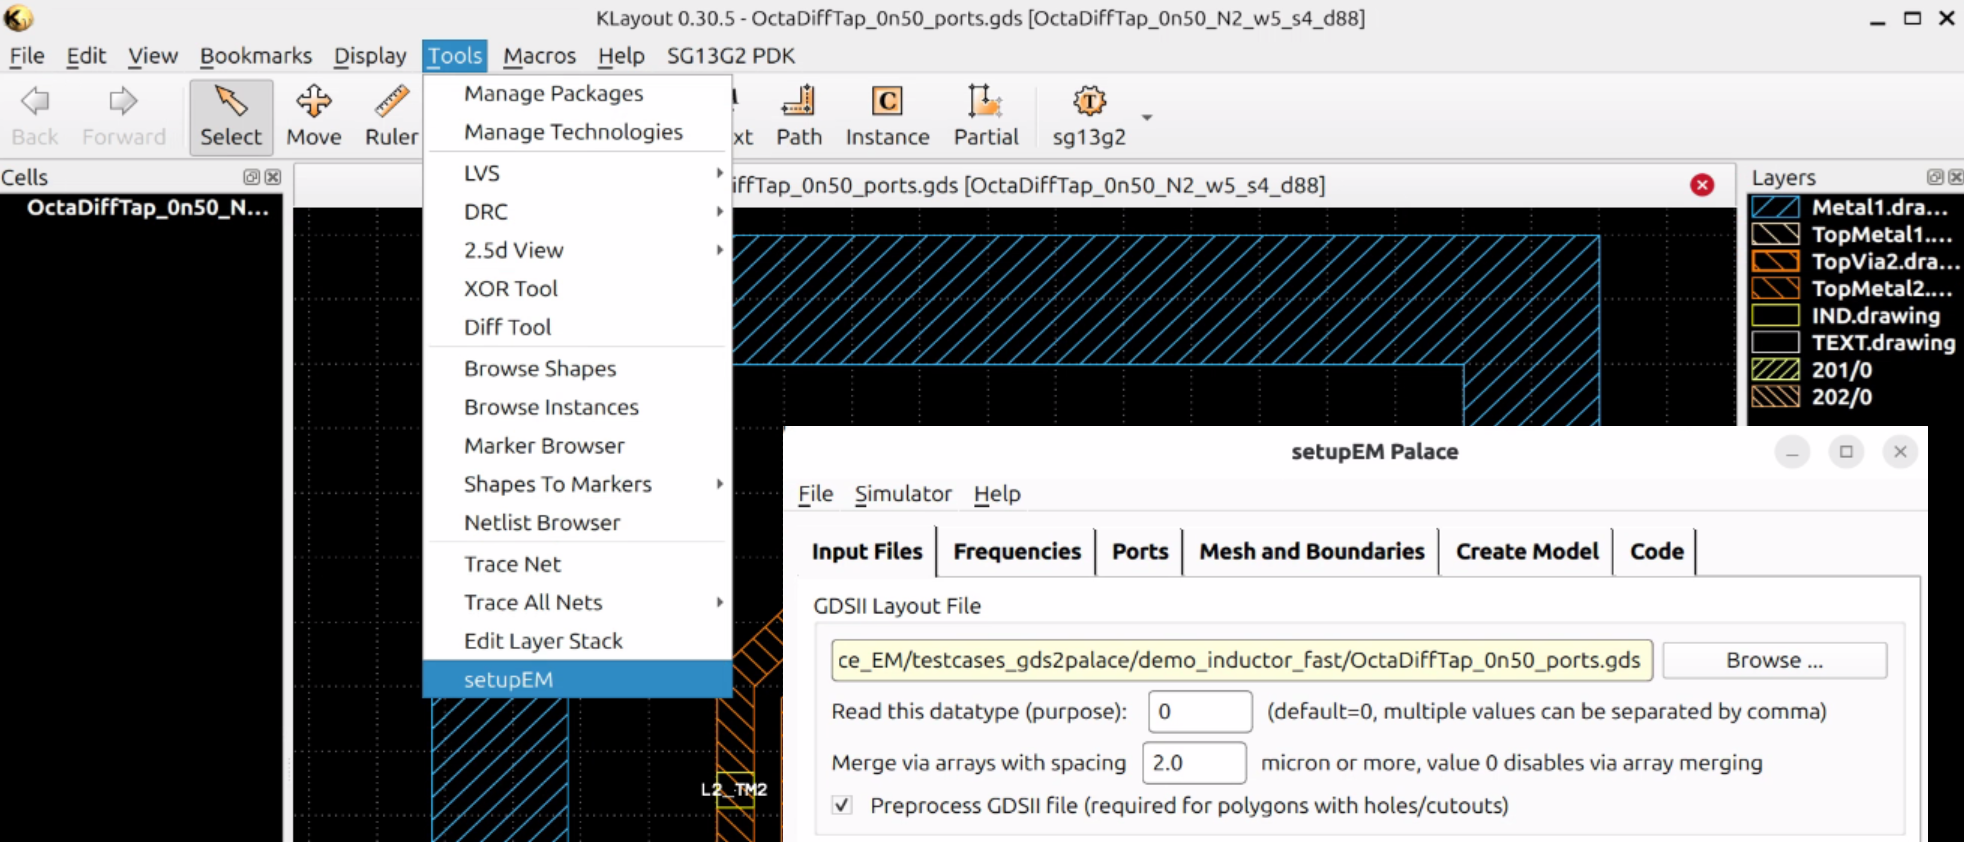Image resolution: width=1964 pixels, height=842 pixels.
Task: Open the Bookmarks menu
Action: [x=256, y=56]
